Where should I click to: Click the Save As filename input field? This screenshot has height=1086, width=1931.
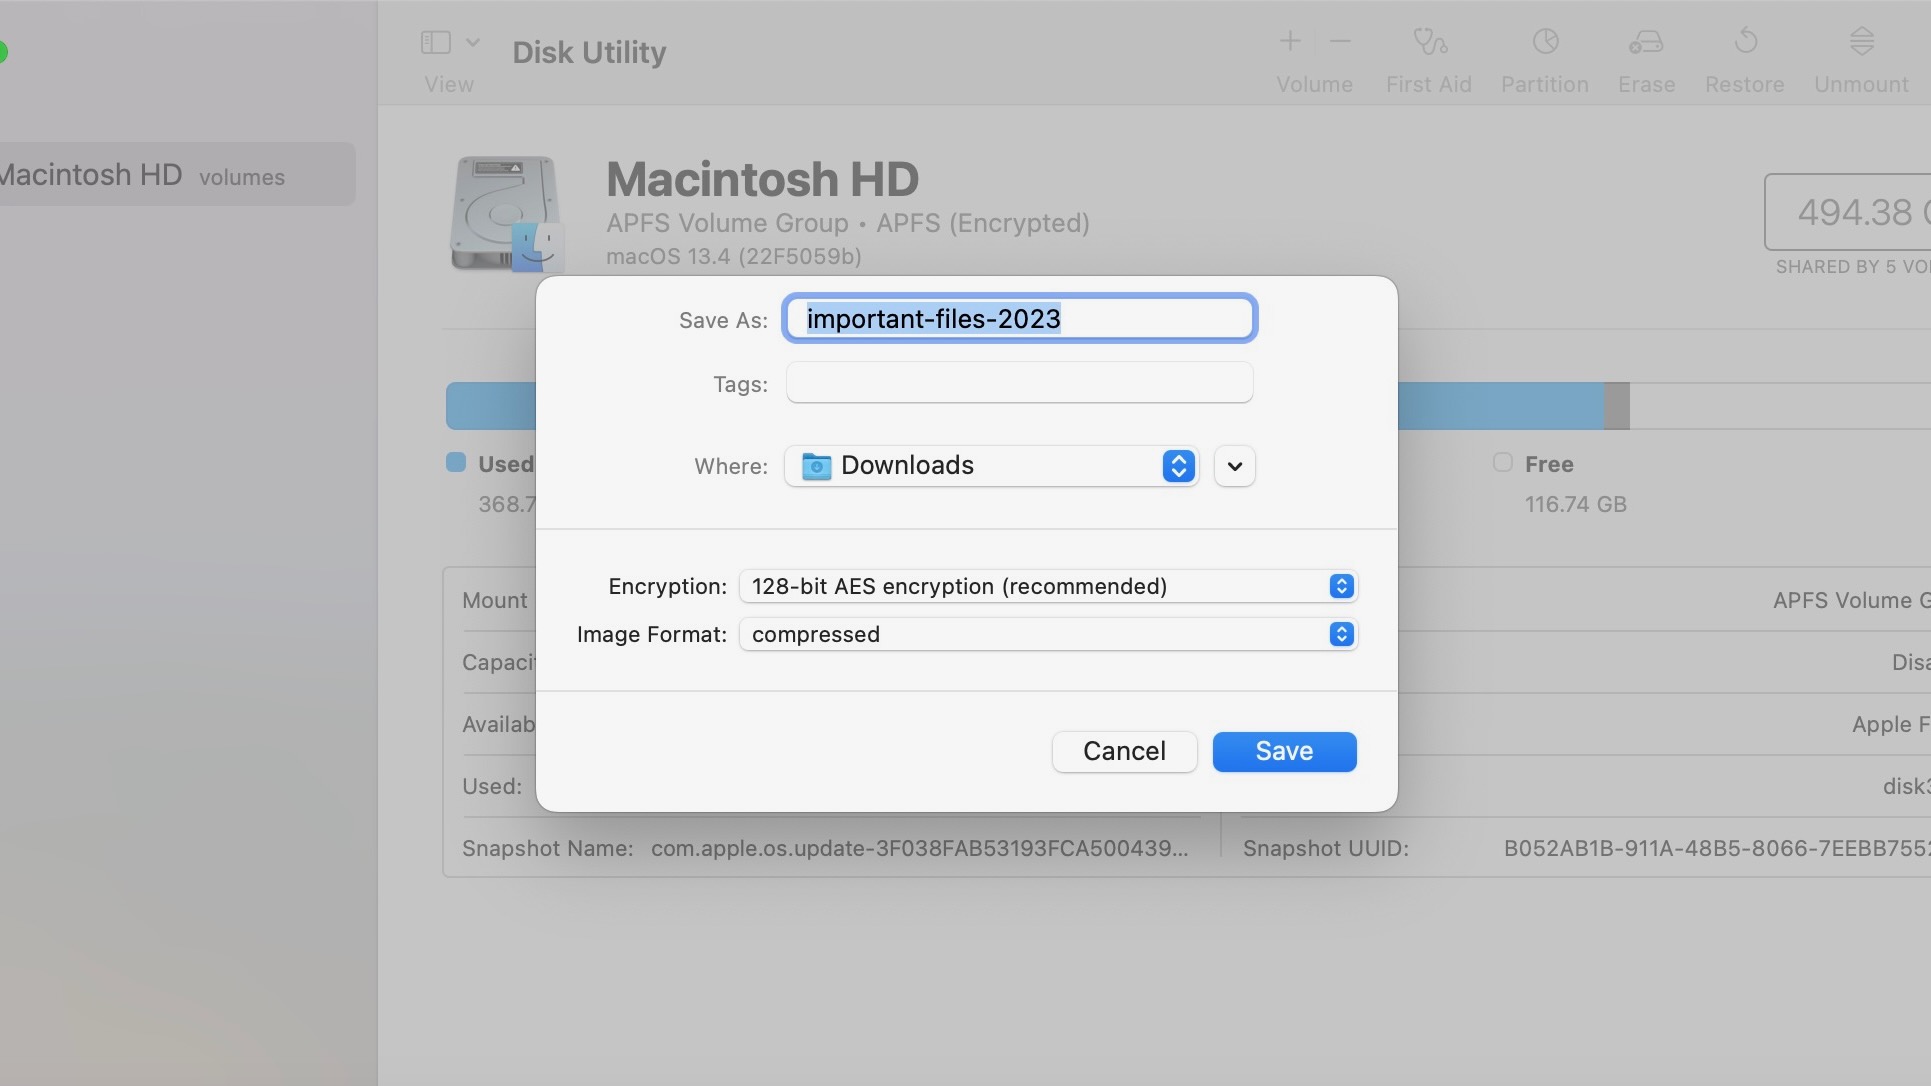(1019, 318)
